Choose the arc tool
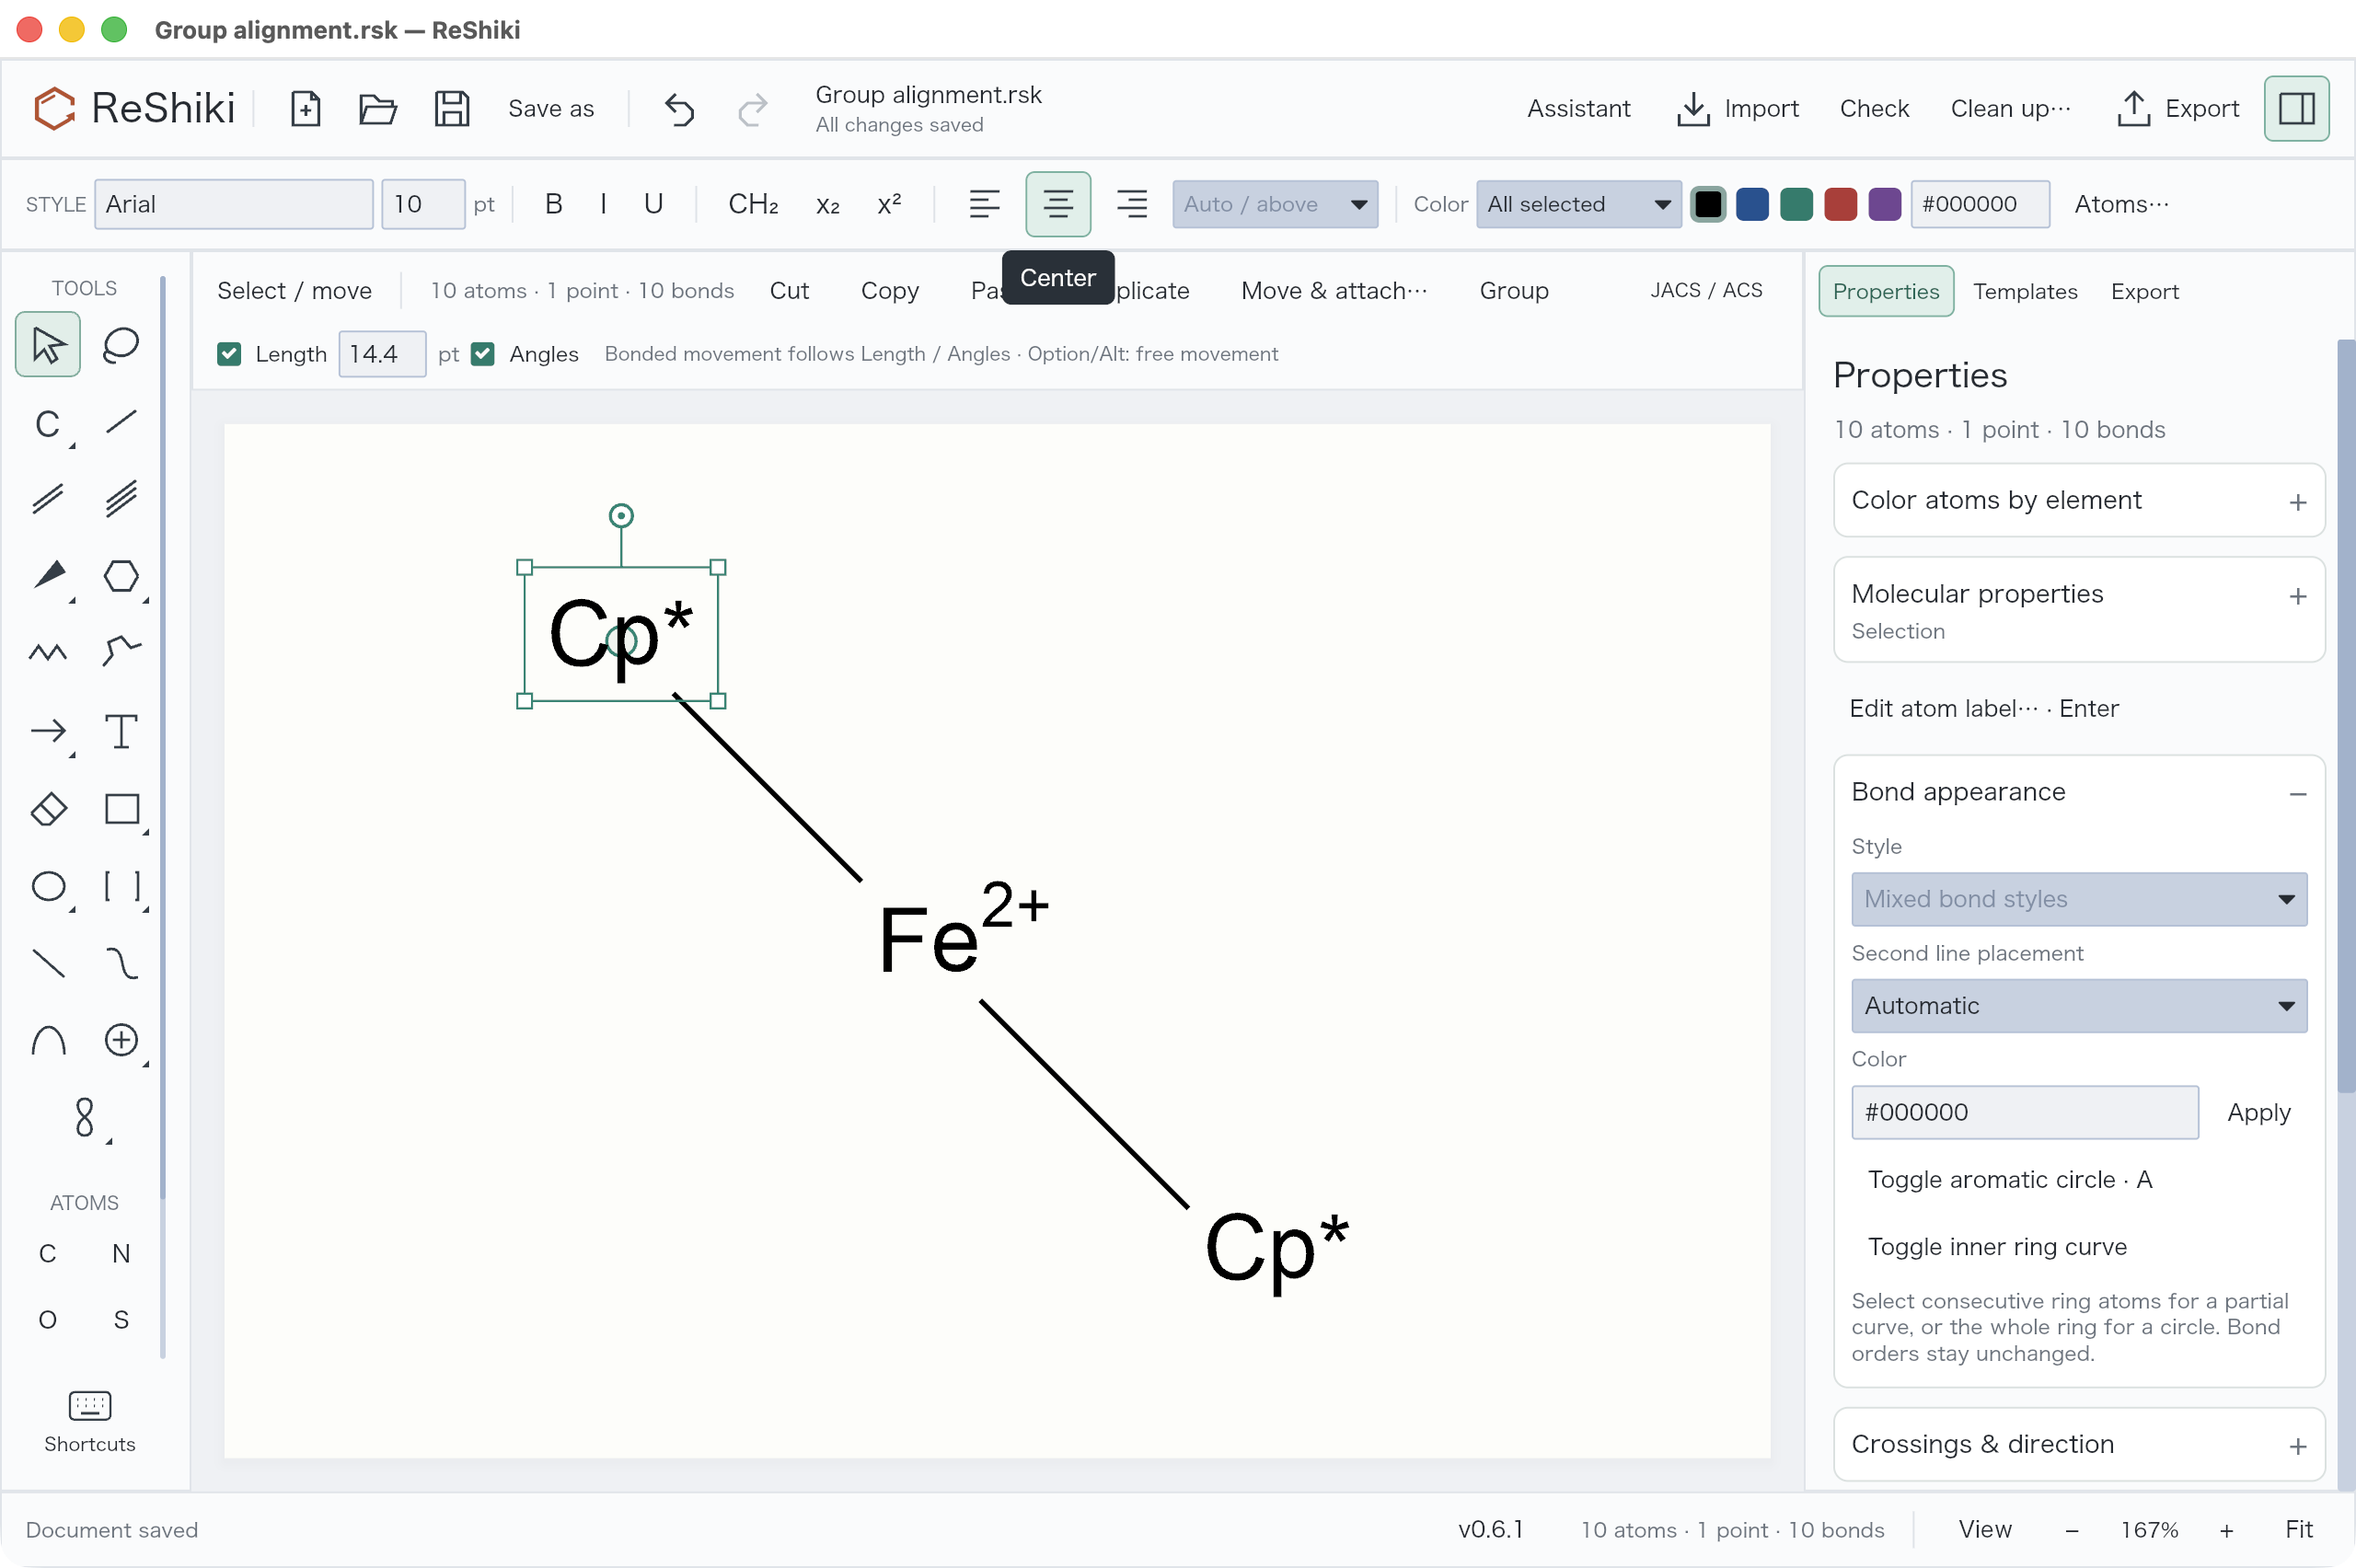Viewport: 2356px width, 1568px height. tap(48, 1040)
